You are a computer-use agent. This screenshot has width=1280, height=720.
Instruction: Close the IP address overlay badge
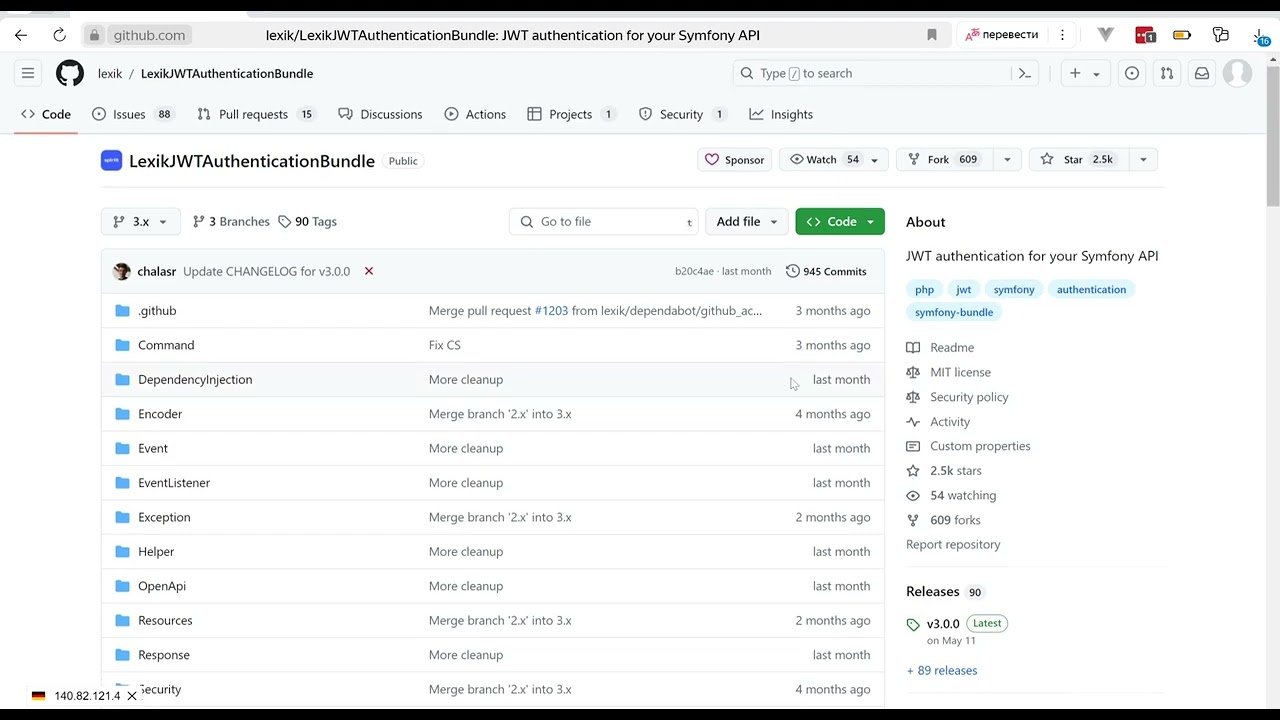pos(131,696)
